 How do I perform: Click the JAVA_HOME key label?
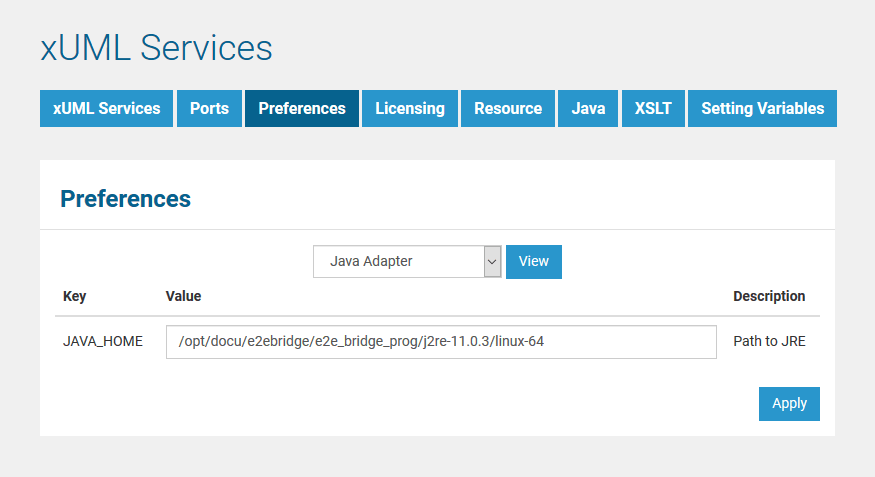pos(103,342)
